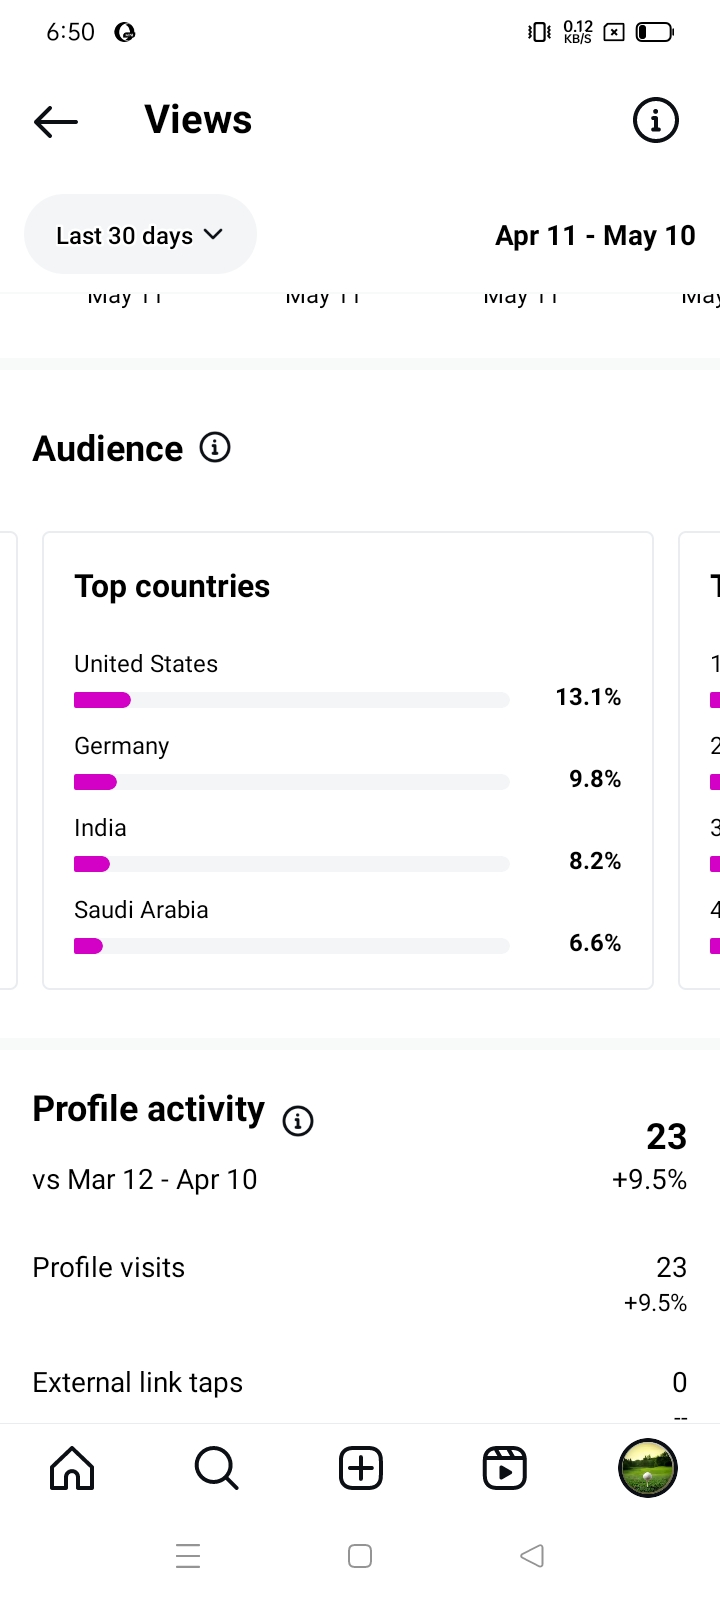Select the Saudi Arabia row
This screenshot has width=720, height=1600.
(x=347, y=928)
